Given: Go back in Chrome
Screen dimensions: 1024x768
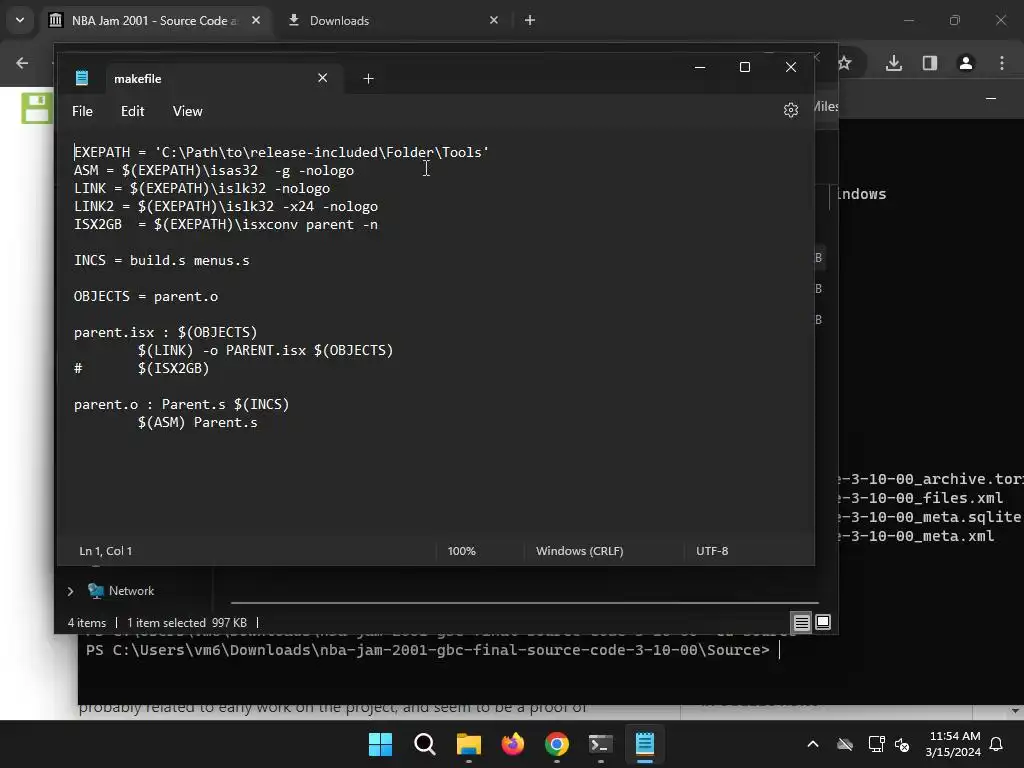Looking at the screenshot, I should [x=22, y=63].
